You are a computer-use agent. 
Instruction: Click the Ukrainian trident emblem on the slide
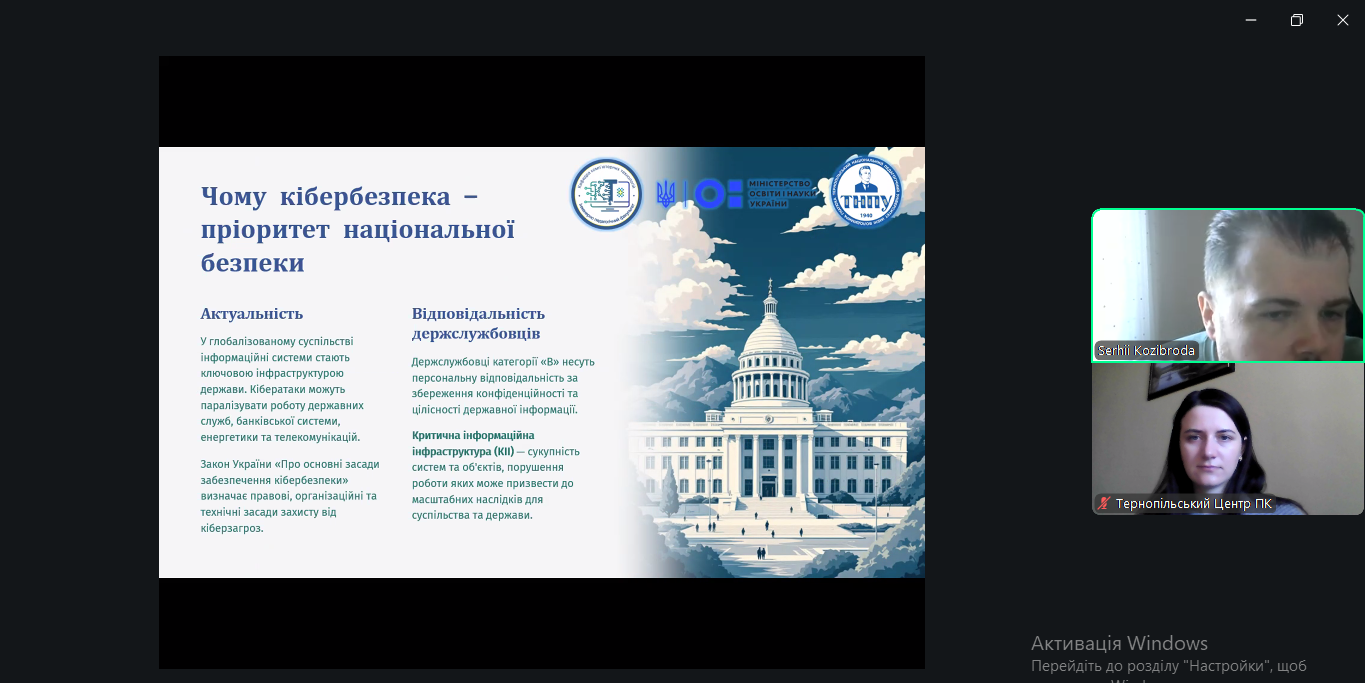[x=666, y=194]
